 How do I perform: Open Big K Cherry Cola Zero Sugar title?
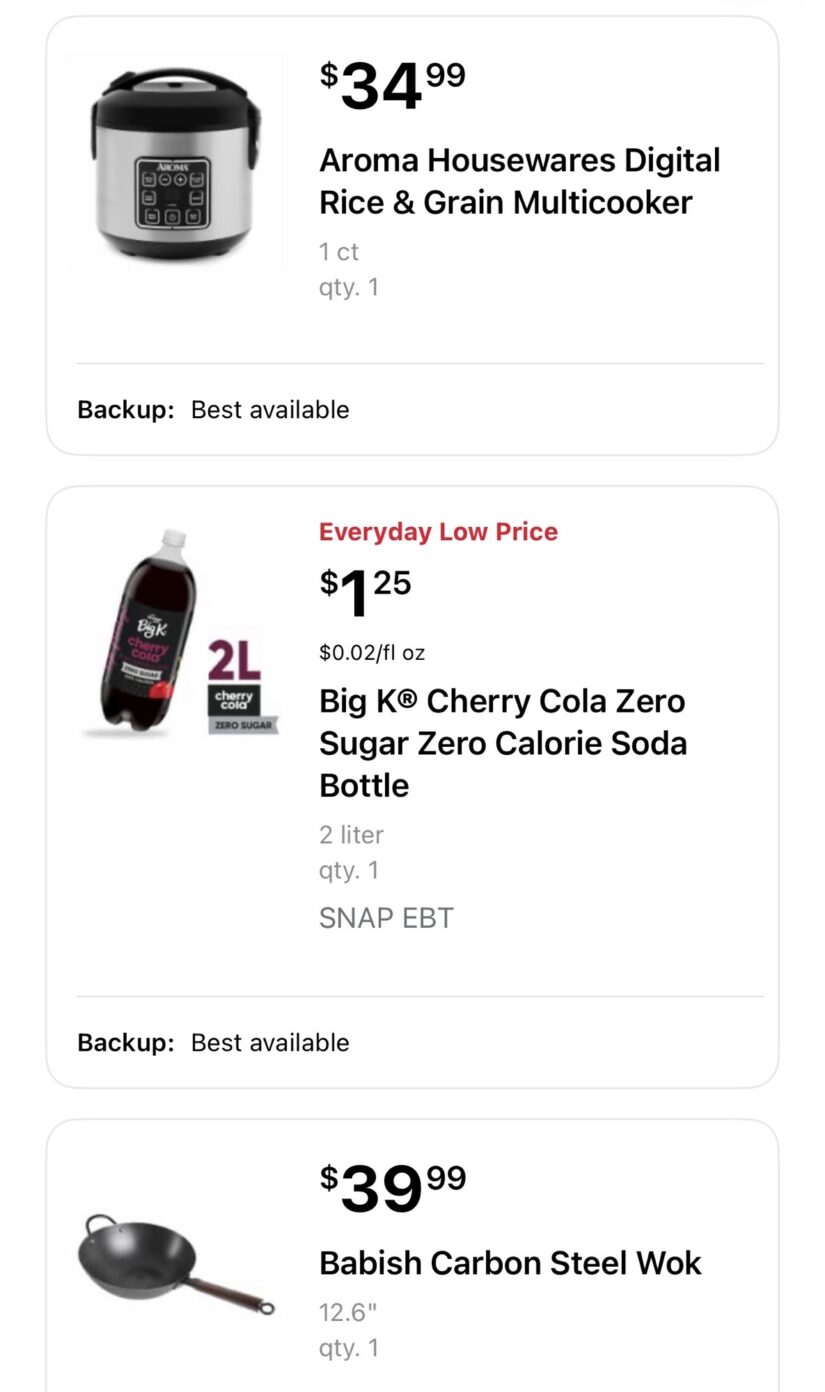click(503, 743)
